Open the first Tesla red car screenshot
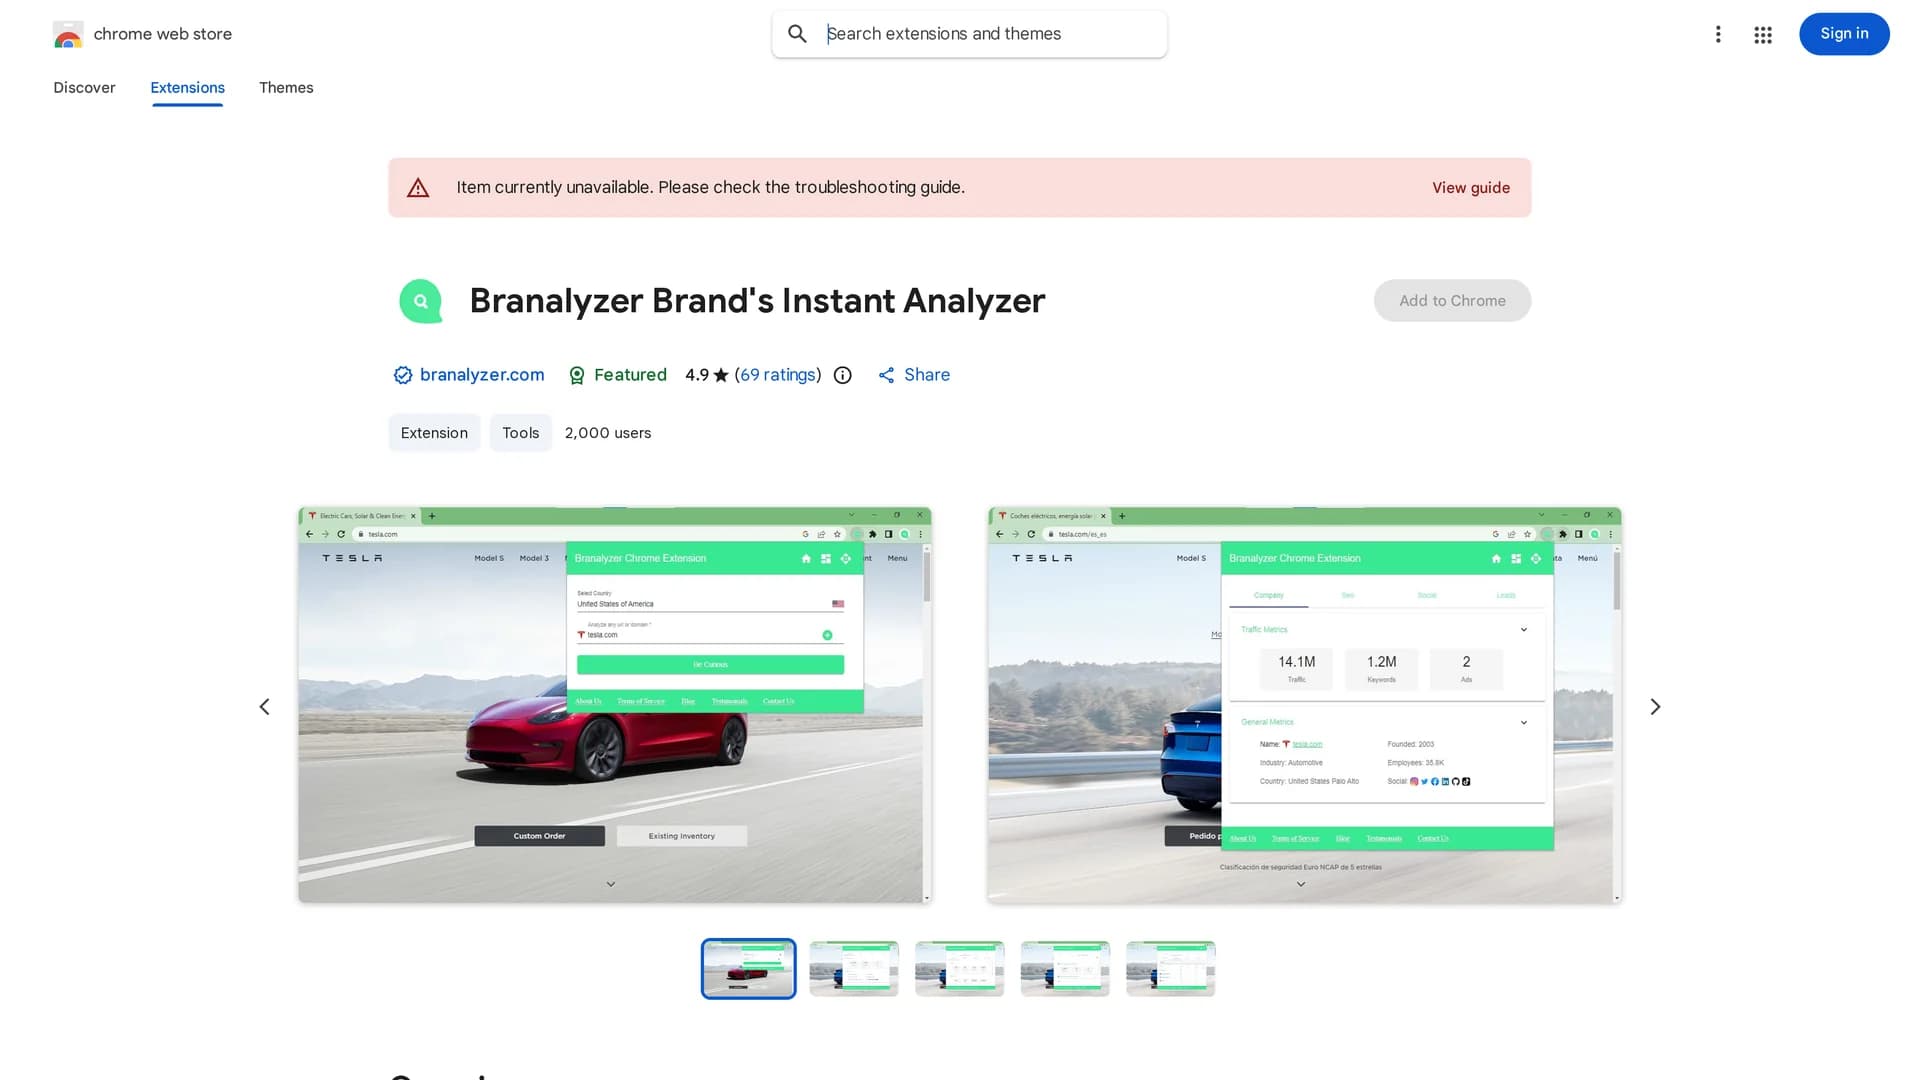 [x=615, y=705]
